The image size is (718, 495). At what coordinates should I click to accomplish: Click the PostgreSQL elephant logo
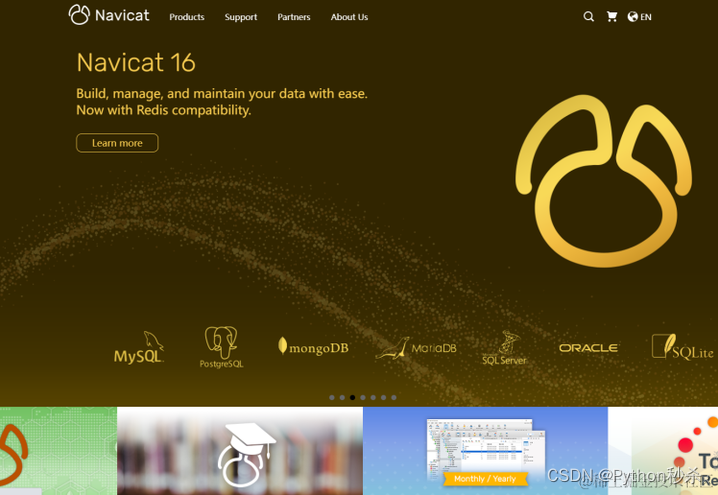[x=221, y=347]
